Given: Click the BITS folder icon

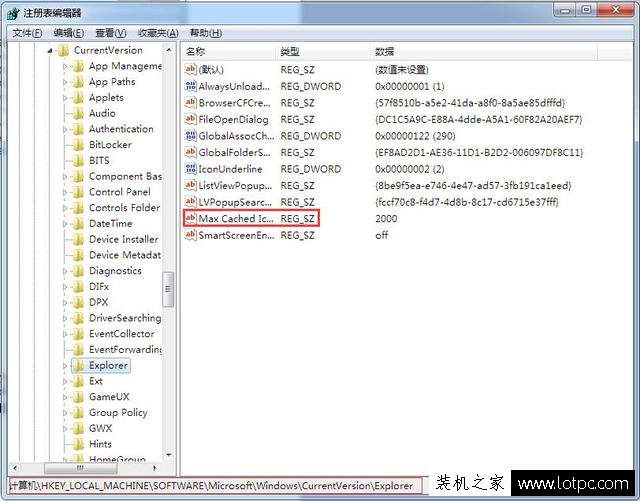Looking at the screenshot, I should tap(78, 161).
